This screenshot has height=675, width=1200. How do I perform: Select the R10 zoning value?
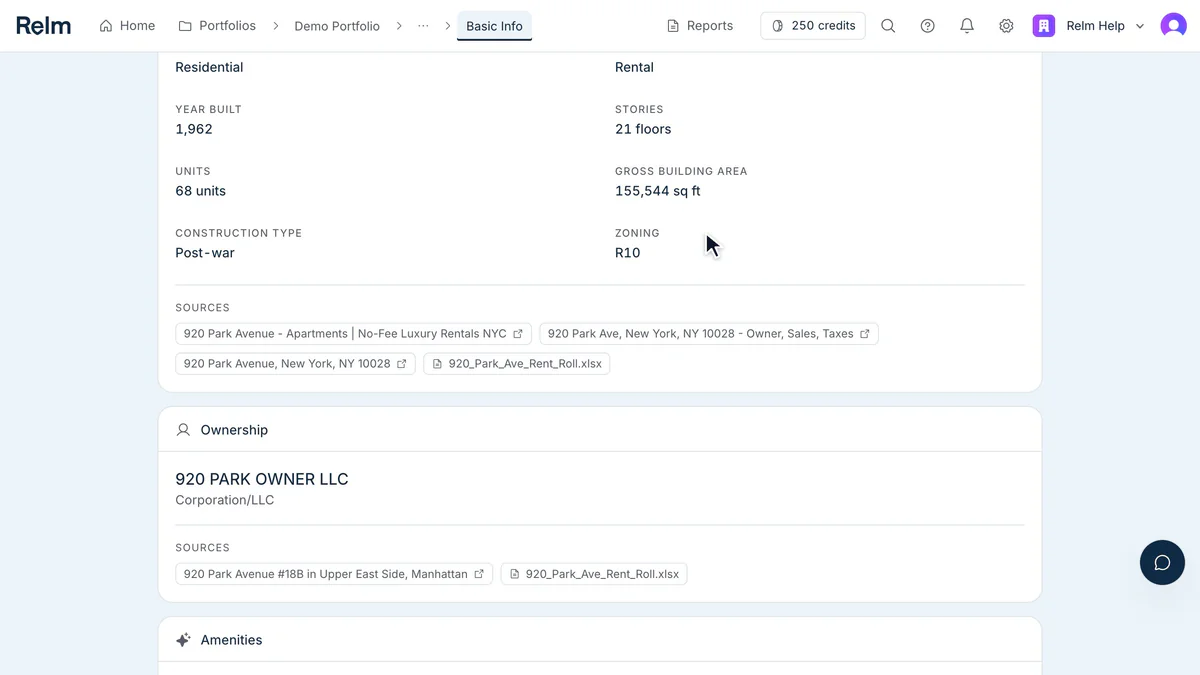628,253
